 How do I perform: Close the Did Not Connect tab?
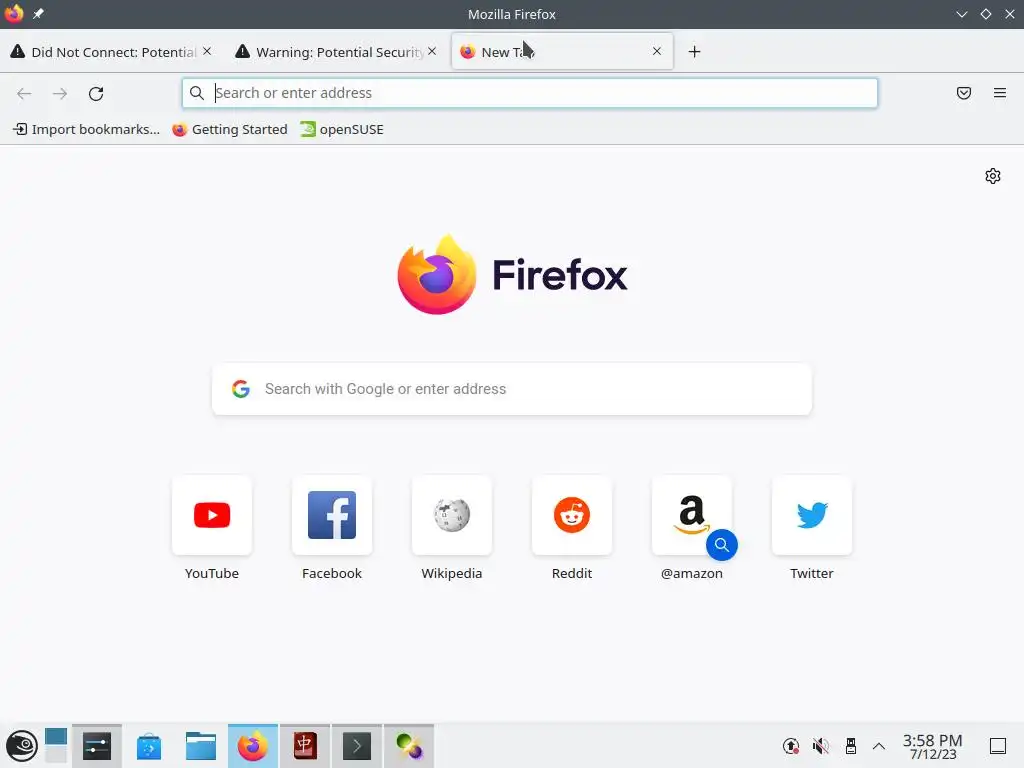[x=207, y=51]
